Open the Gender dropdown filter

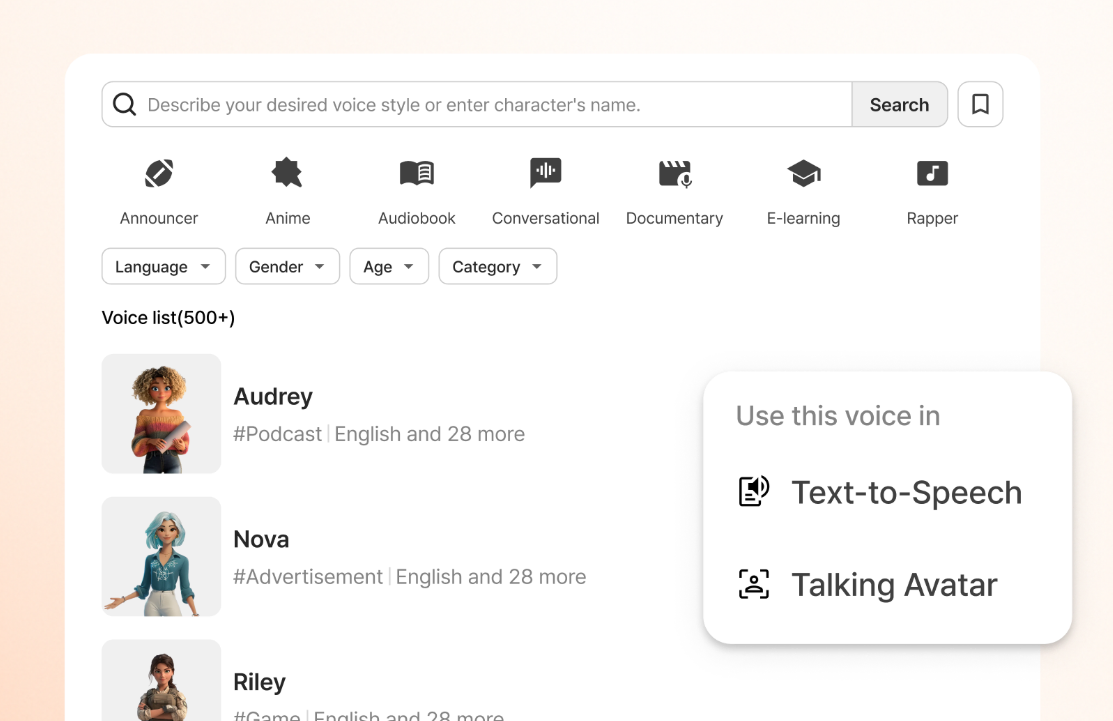point(287,267)
